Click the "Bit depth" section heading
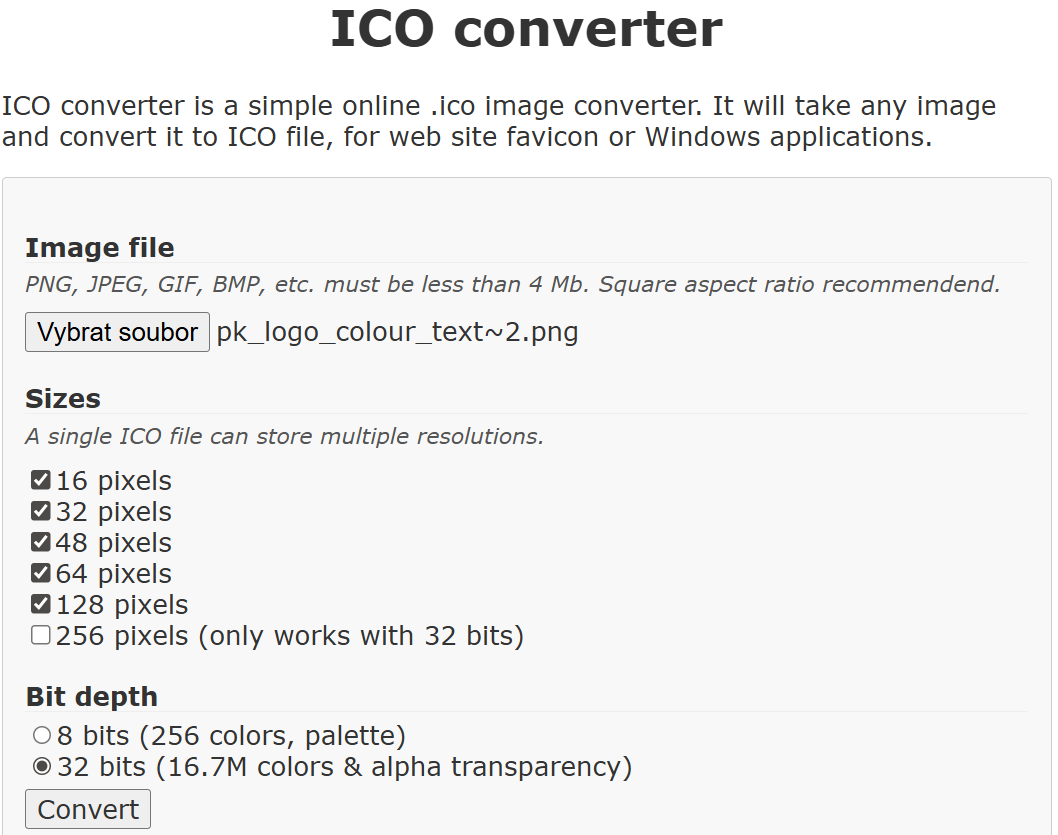Viewport: 1058px width, 835px height. point(92,697)
